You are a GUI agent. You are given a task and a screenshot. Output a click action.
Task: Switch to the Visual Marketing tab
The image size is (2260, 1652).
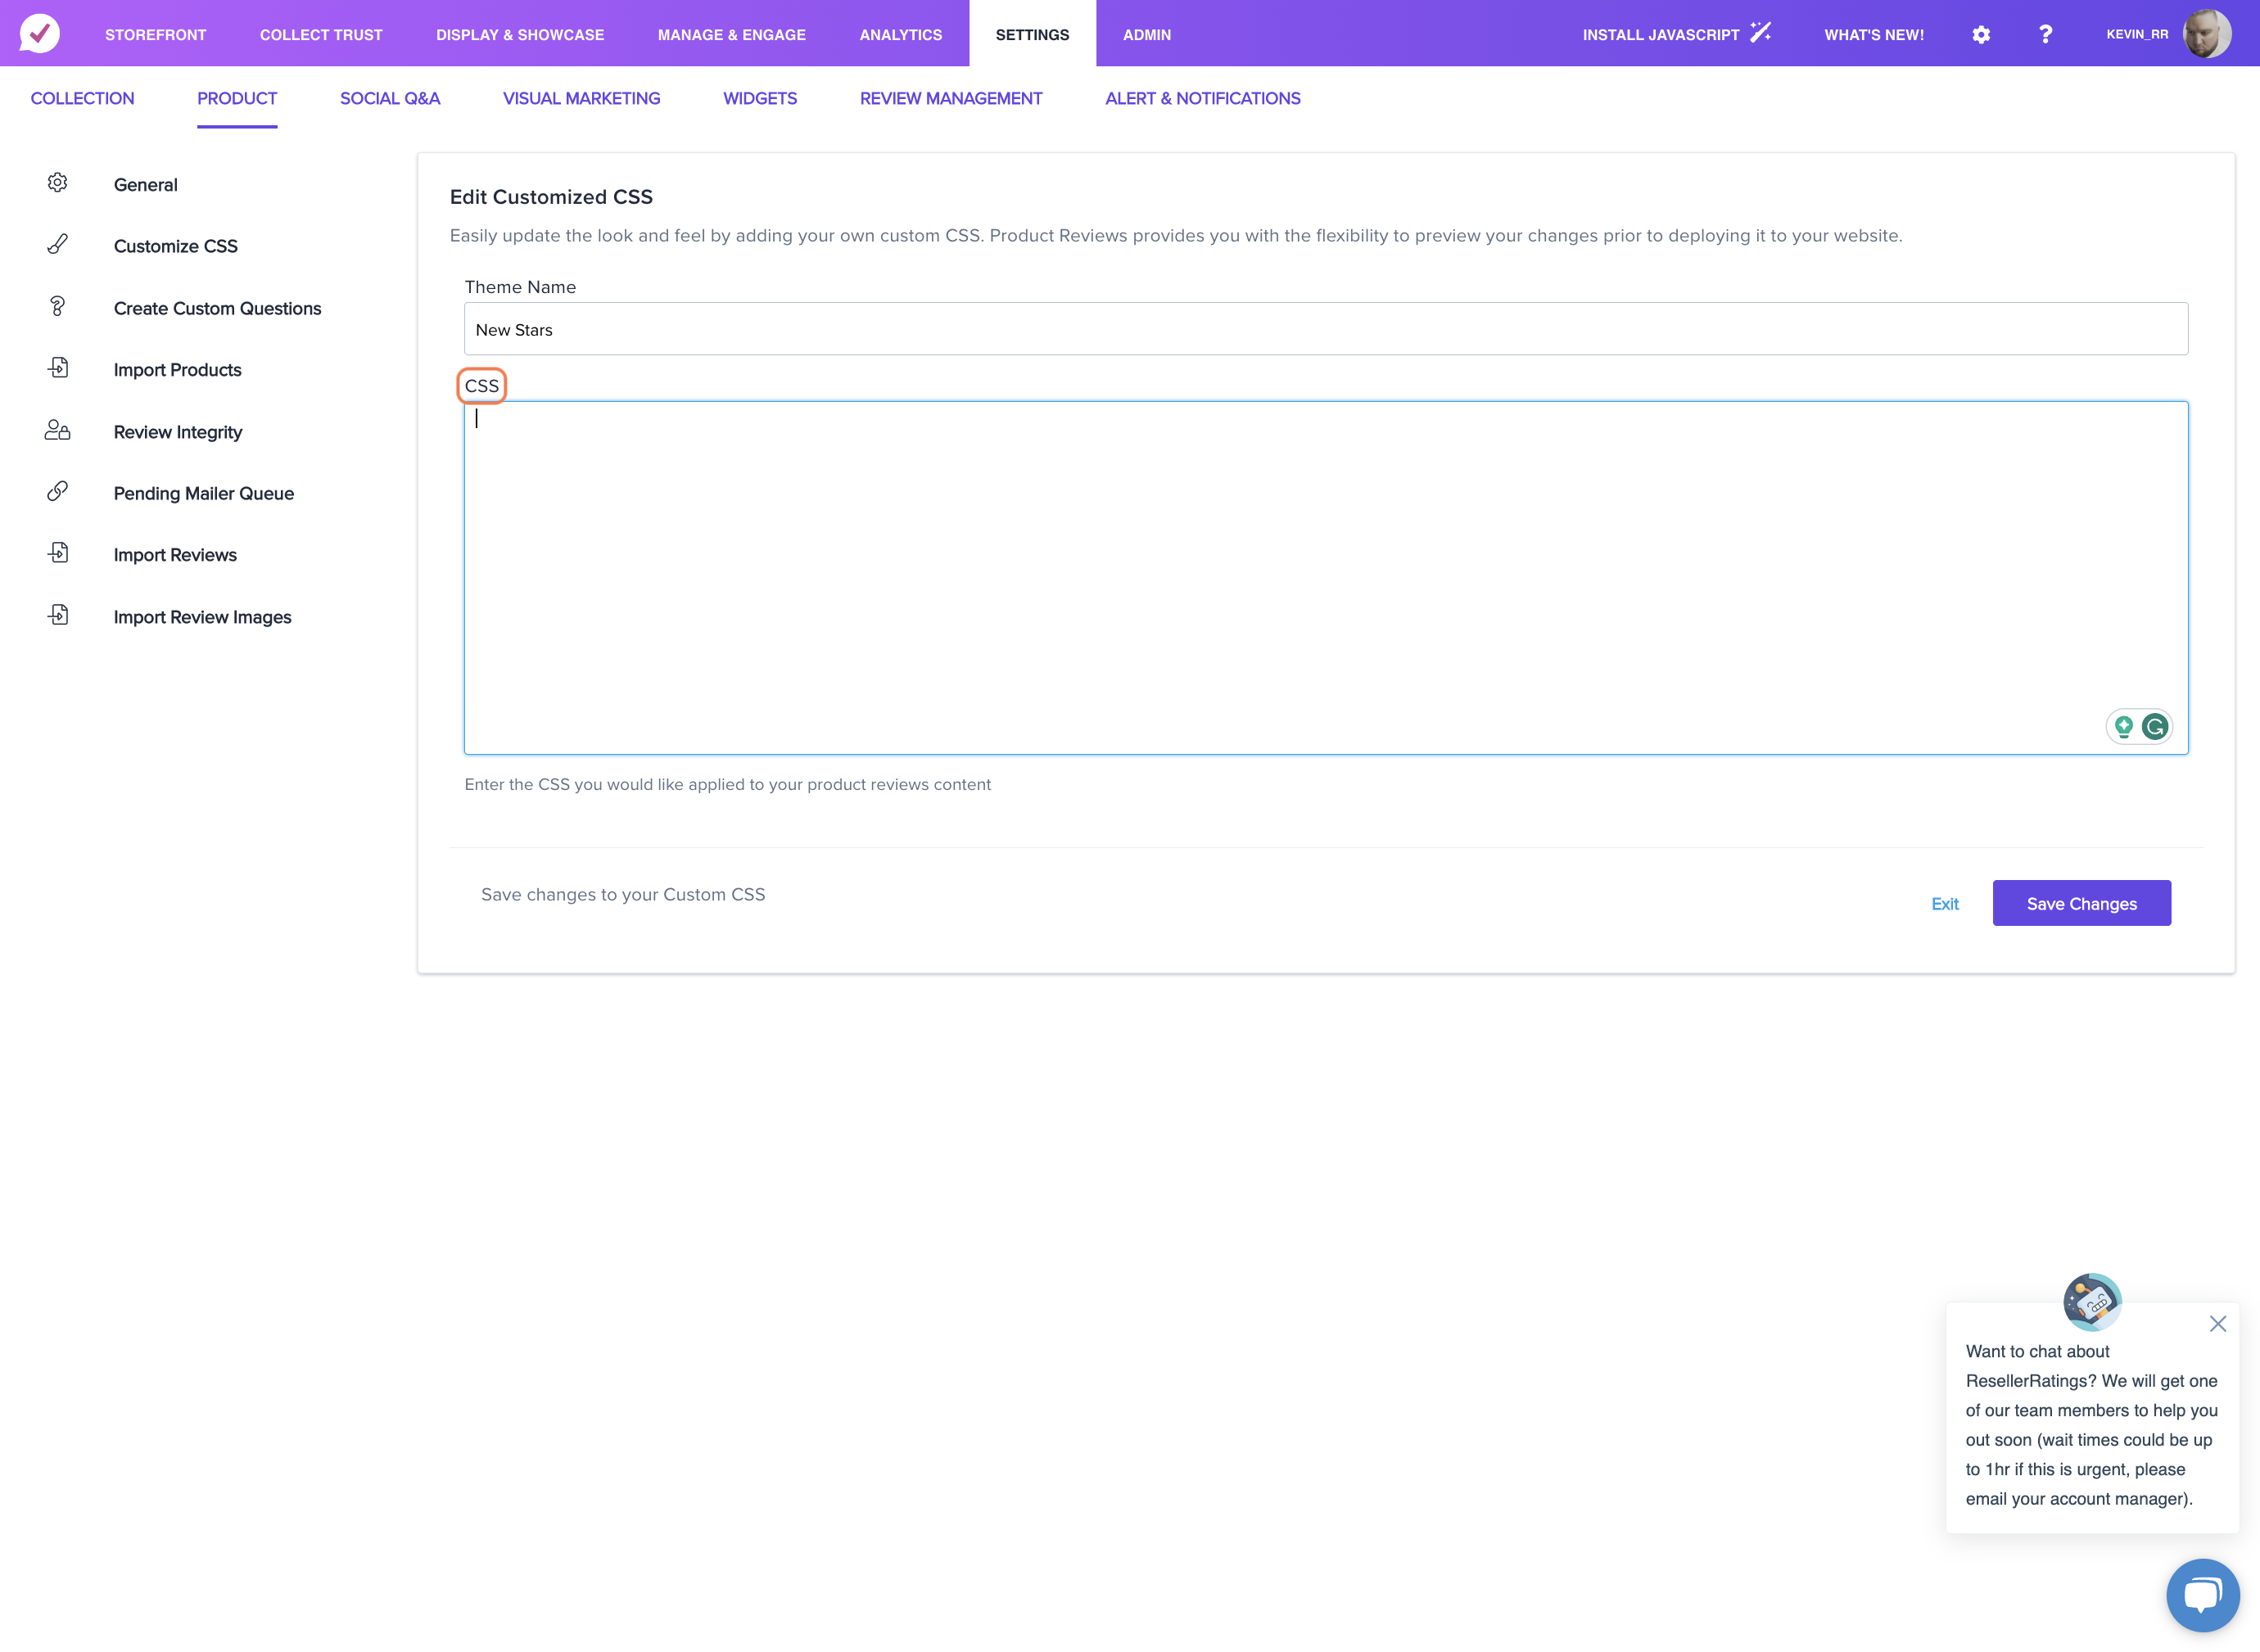click(x=582, y=98)
